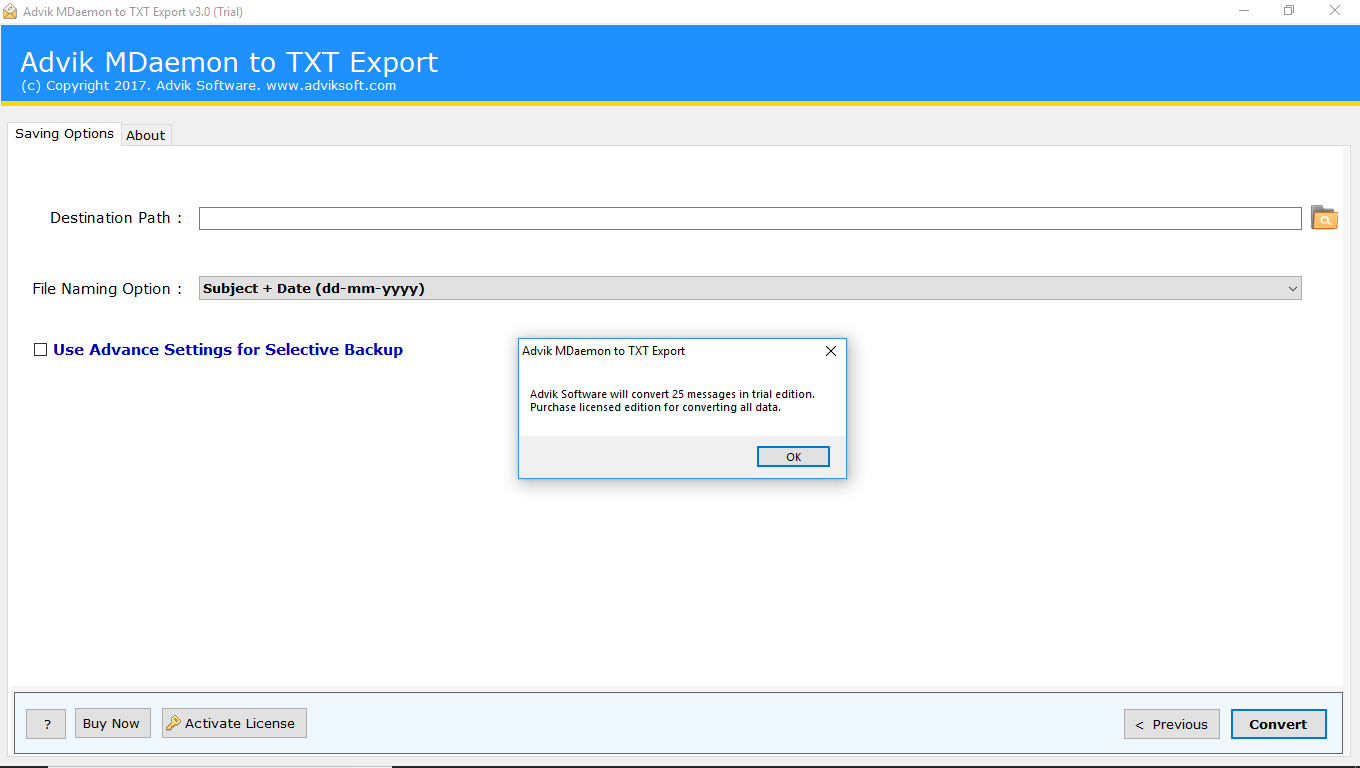
Task: Close the trial notice dialog
Action: [x=830, y=351]
